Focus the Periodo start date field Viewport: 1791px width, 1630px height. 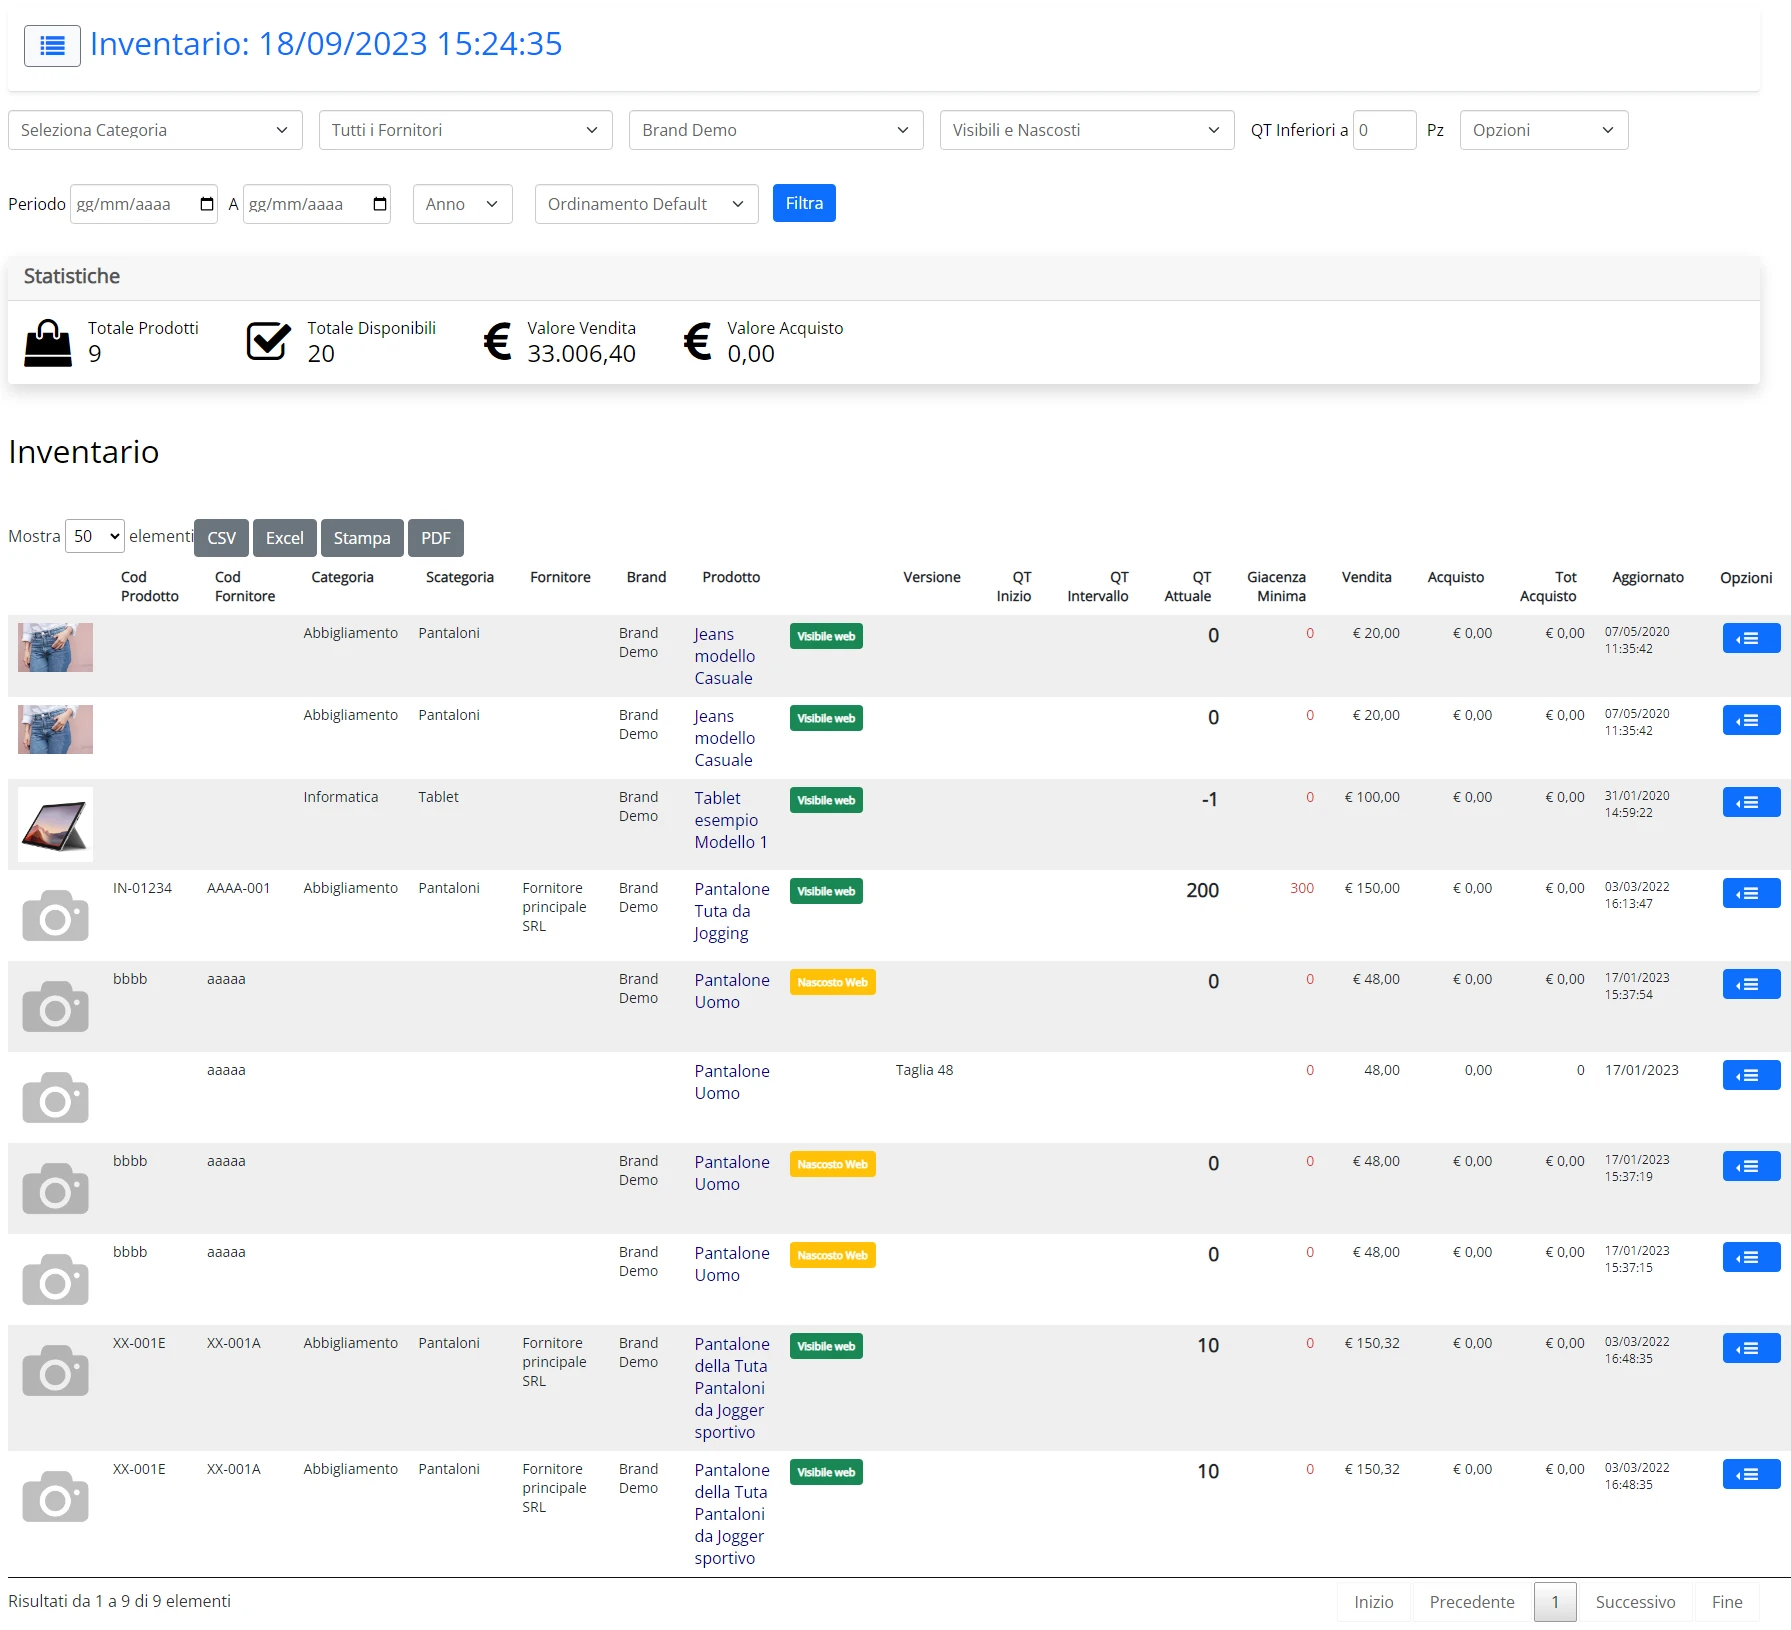point(143,204)
